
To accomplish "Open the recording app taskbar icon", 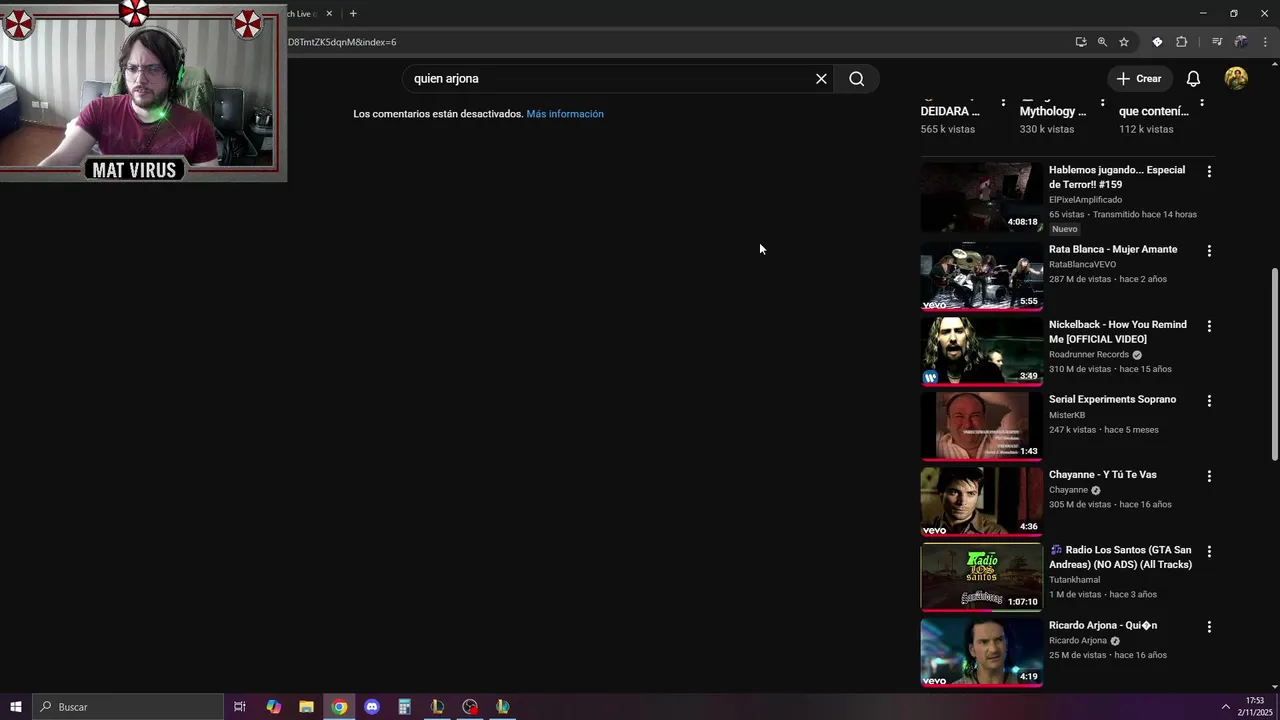I will pos(470,707).
